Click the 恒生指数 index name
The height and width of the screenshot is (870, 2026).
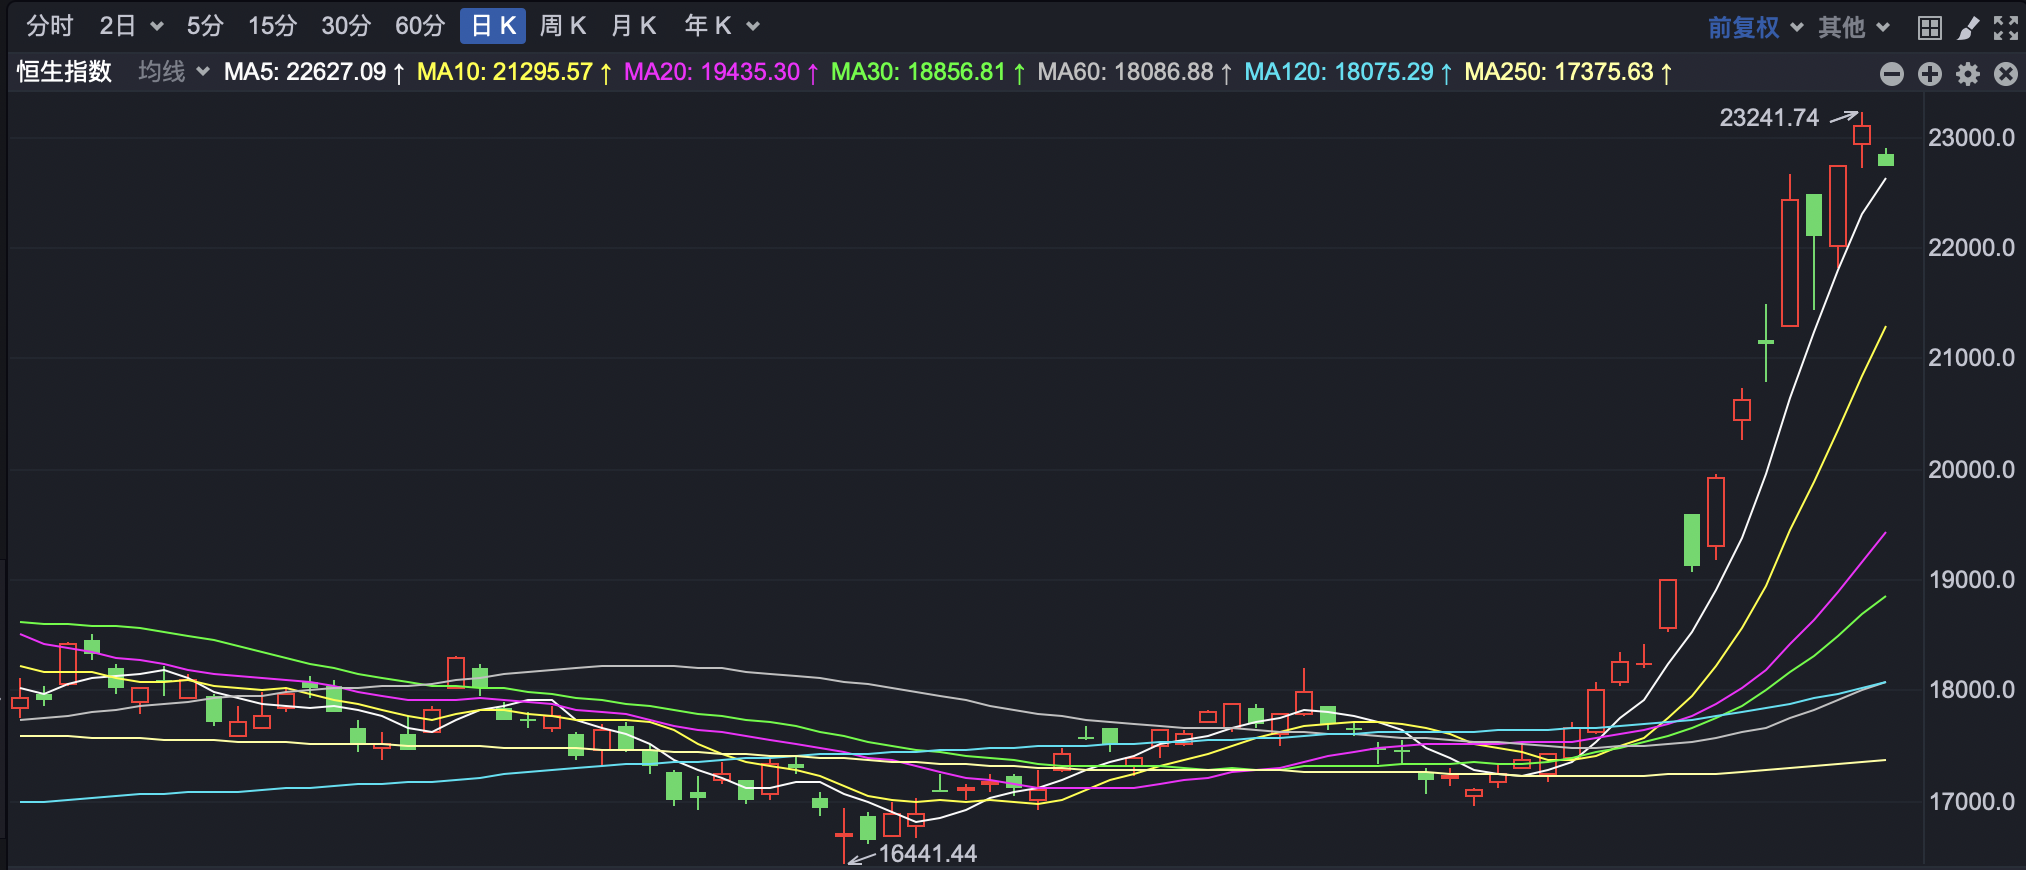click(x=64, y=72)
